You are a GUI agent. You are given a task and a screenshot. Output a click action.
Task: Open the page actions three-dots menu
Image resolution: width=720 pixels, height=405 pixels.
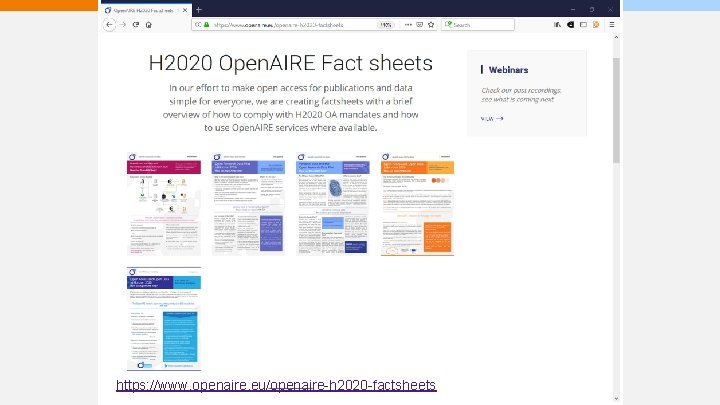pos(408,25)
